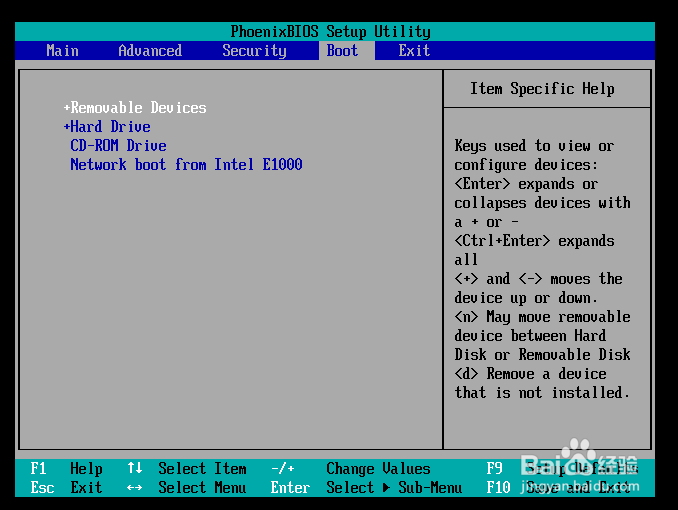Click the -/+ key hint

[283, 468]
